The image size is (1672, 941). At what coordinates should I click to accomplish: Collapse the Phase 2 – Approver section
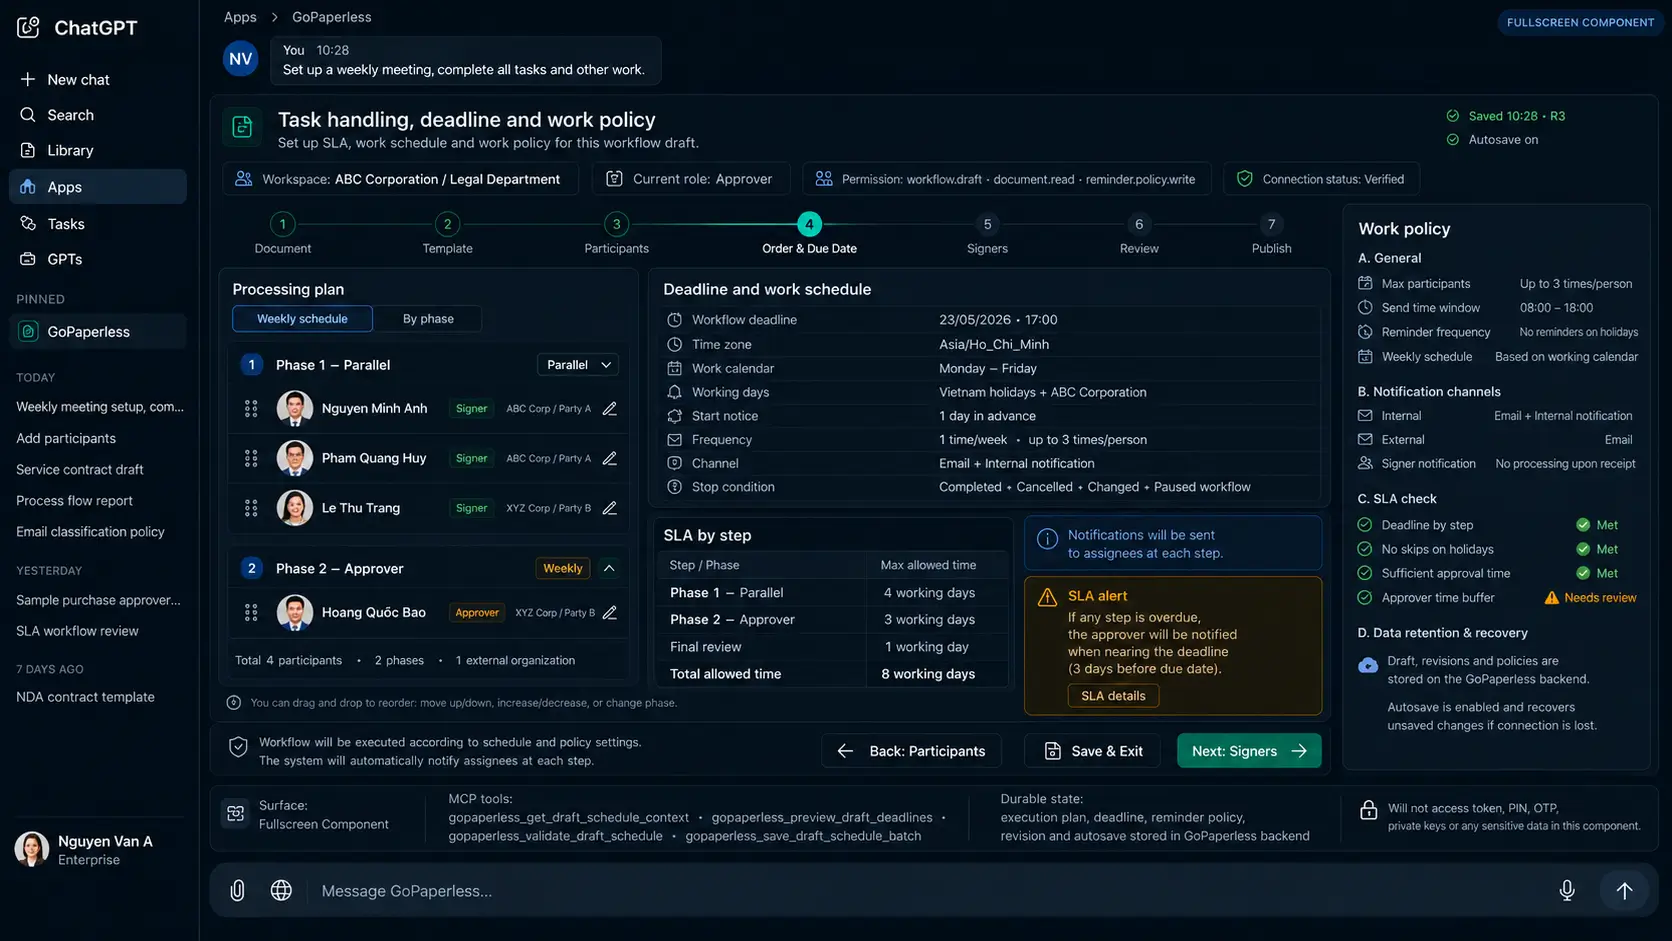click(x=609, y=568)
